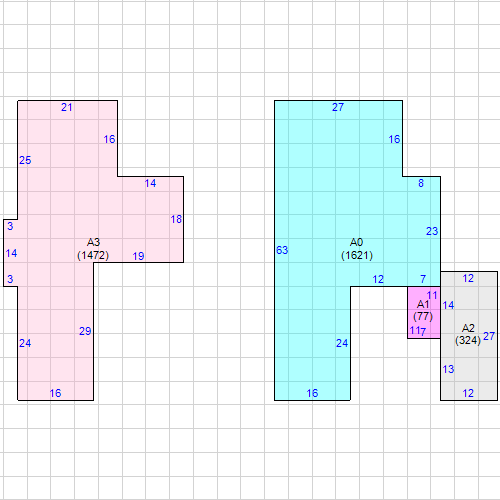Viewport: 500px width, 500px height.
Task: Click dimension "12" inside the cyan A0 shape
Action: click(378, 279)
